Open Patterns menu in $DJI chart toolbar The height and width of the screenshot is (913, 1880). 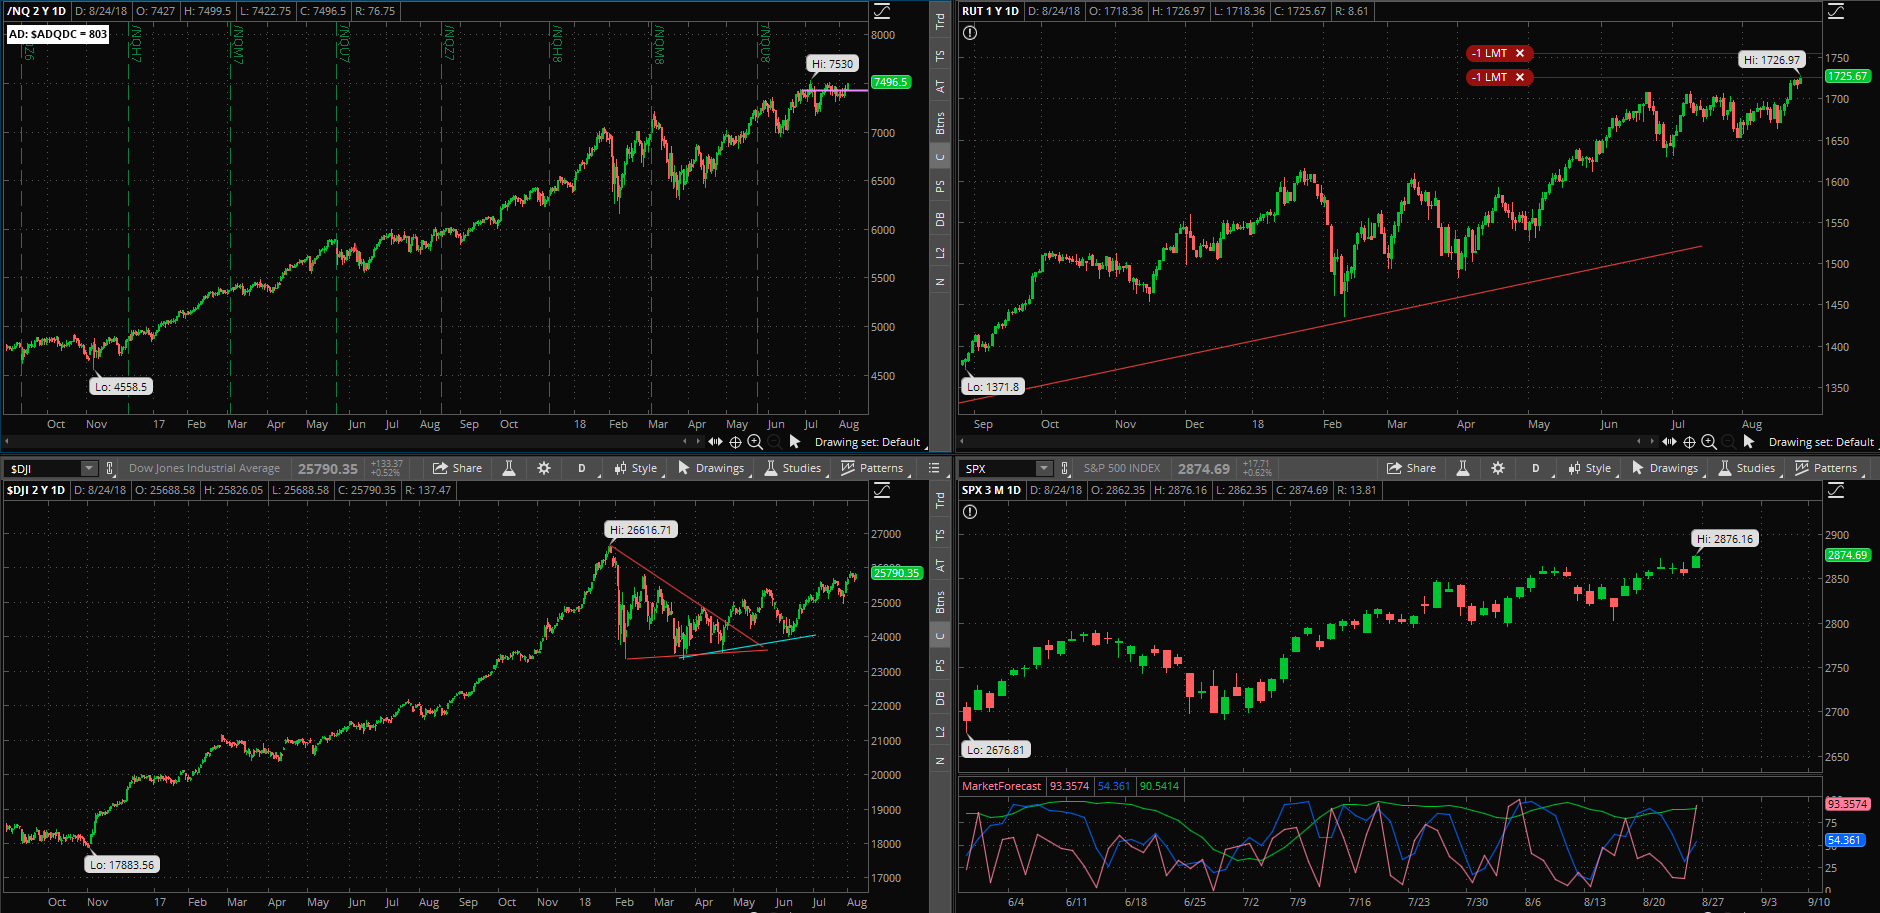pyautogui.click(x=873, y=468)
